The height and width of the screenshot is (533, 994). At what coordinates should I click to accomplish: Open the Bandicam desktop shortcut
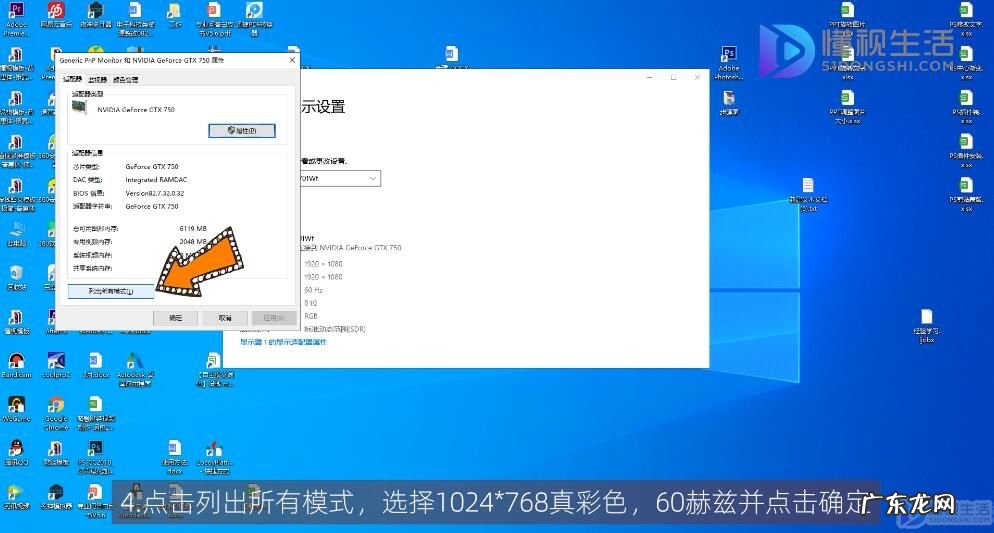pyautogui.click(x=16, y=366)
